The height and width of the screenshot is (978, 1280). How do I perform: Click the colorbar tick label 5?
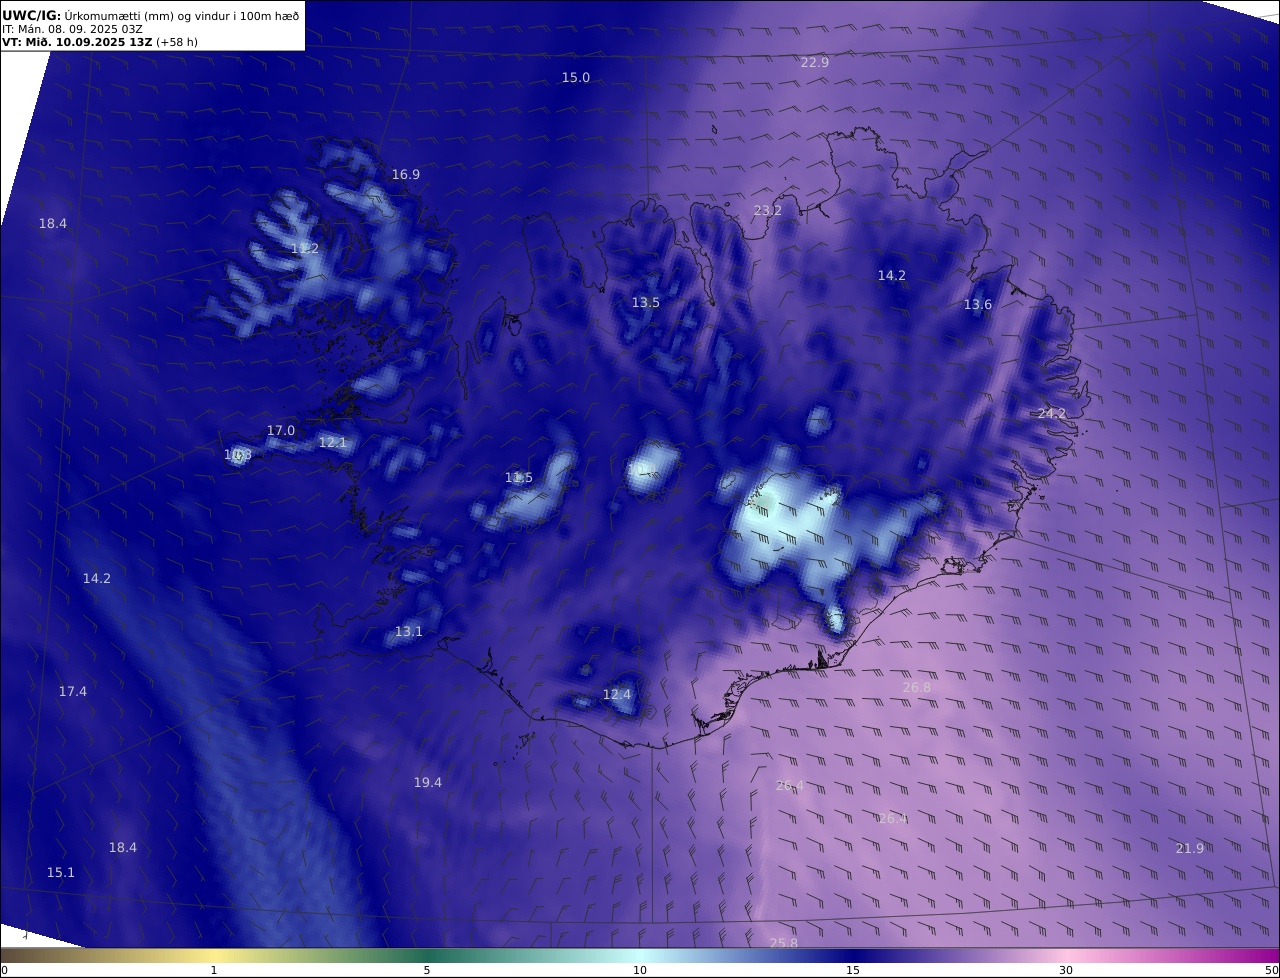(427, 970)
